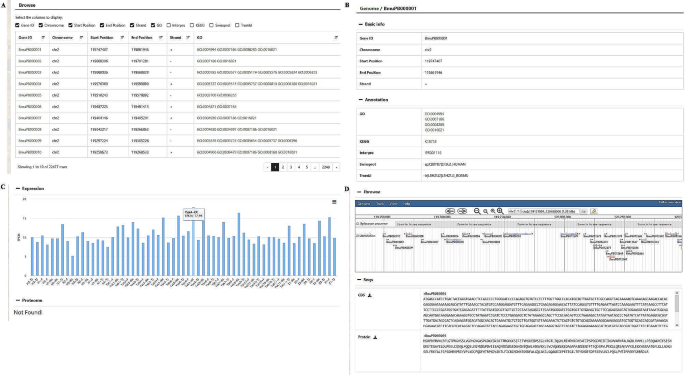685x375 pixels.
Task: Open the GO column filter icon
Action: 336,38
